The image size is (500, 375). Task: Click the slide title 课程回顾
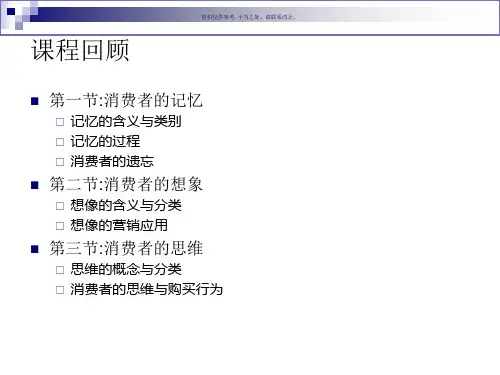pos(80,50)
